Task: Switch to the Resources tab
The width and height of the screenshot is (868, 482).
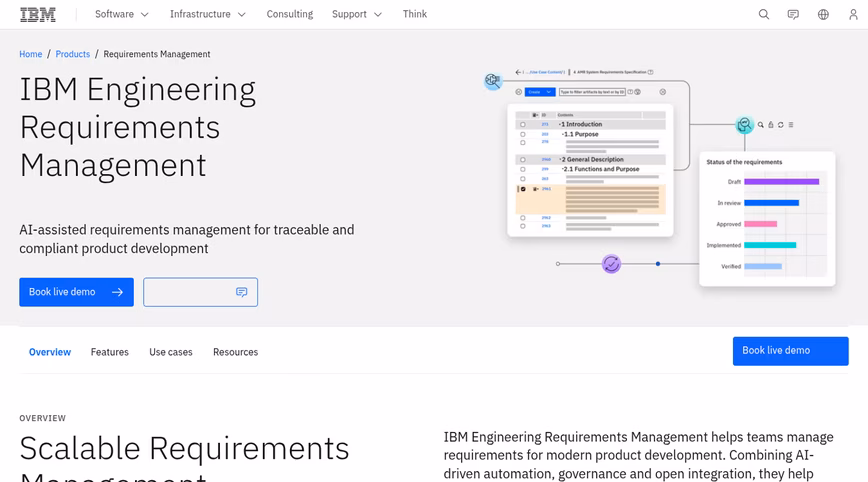Action: click(x=235, y=352)
